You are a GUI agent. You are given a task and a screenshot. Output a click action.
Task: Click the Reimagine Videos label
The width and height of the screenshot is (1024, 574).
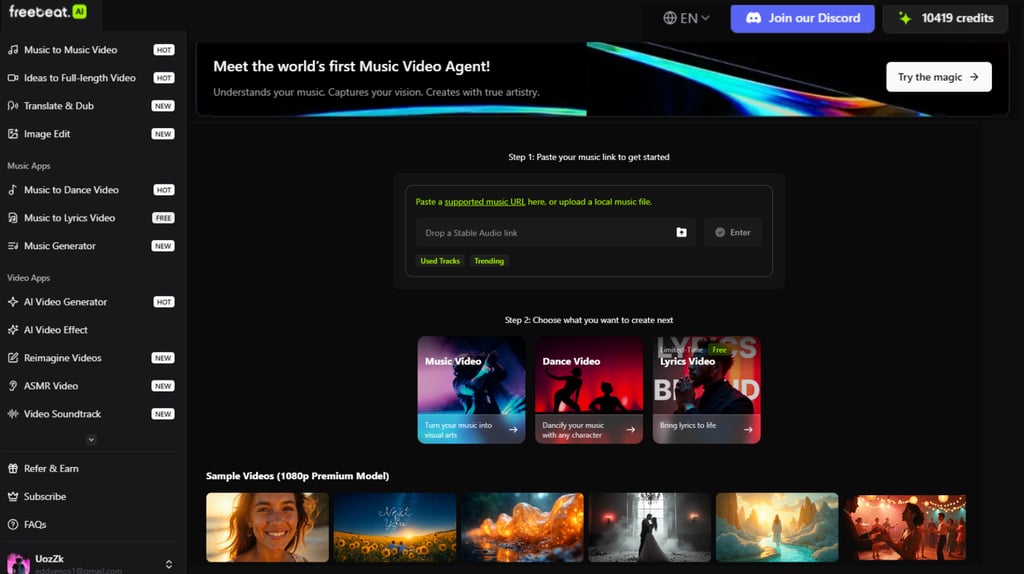(63, 358)
